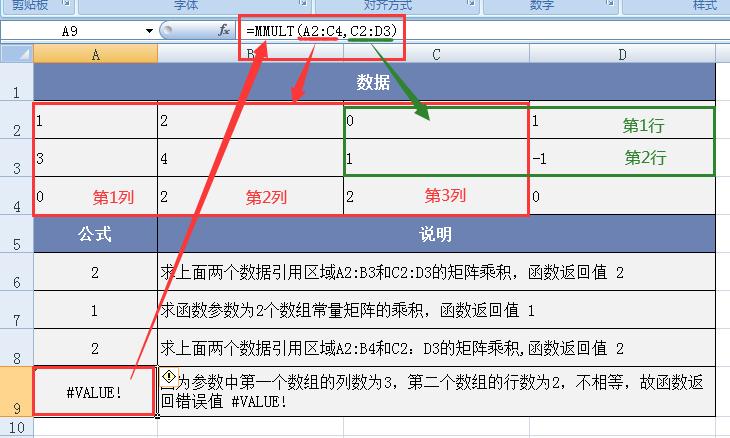Click description about 2个数组常量矩阵
The height and width of the screenshot is (438, 730).
tap(436, 310)
